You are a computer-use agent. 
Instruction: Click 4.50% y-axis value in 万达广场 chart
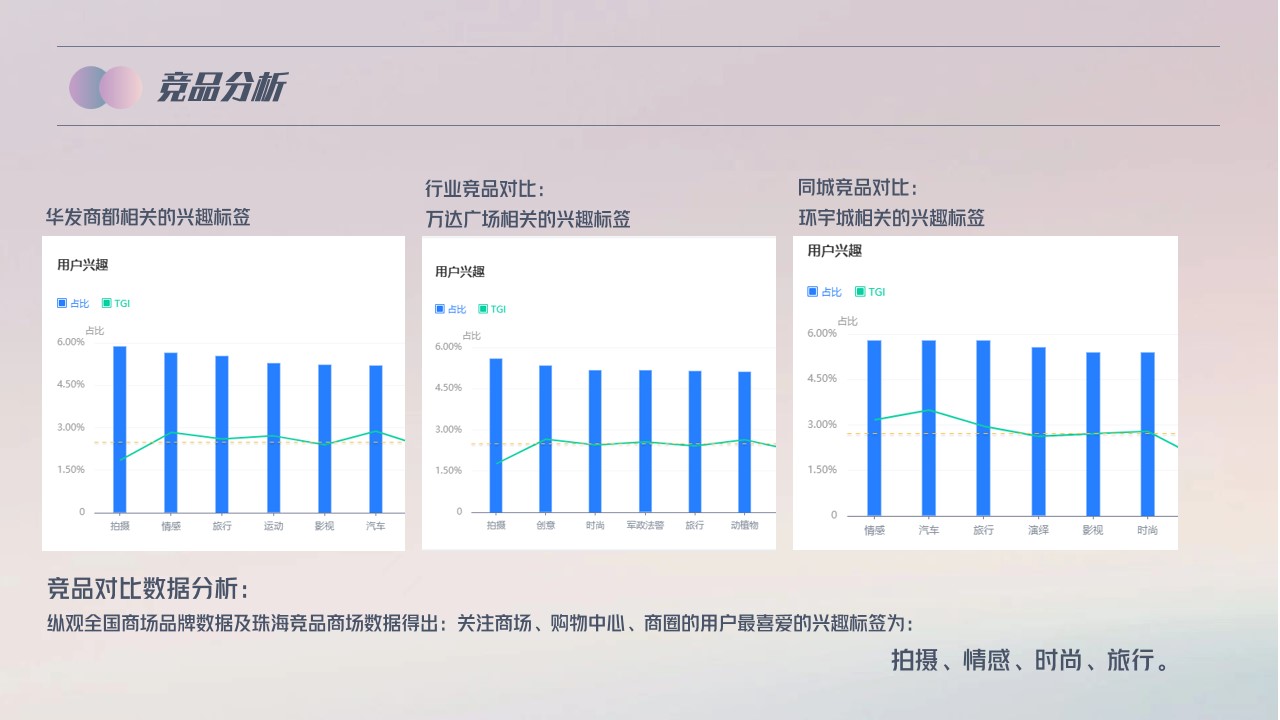tap(448, 388)
